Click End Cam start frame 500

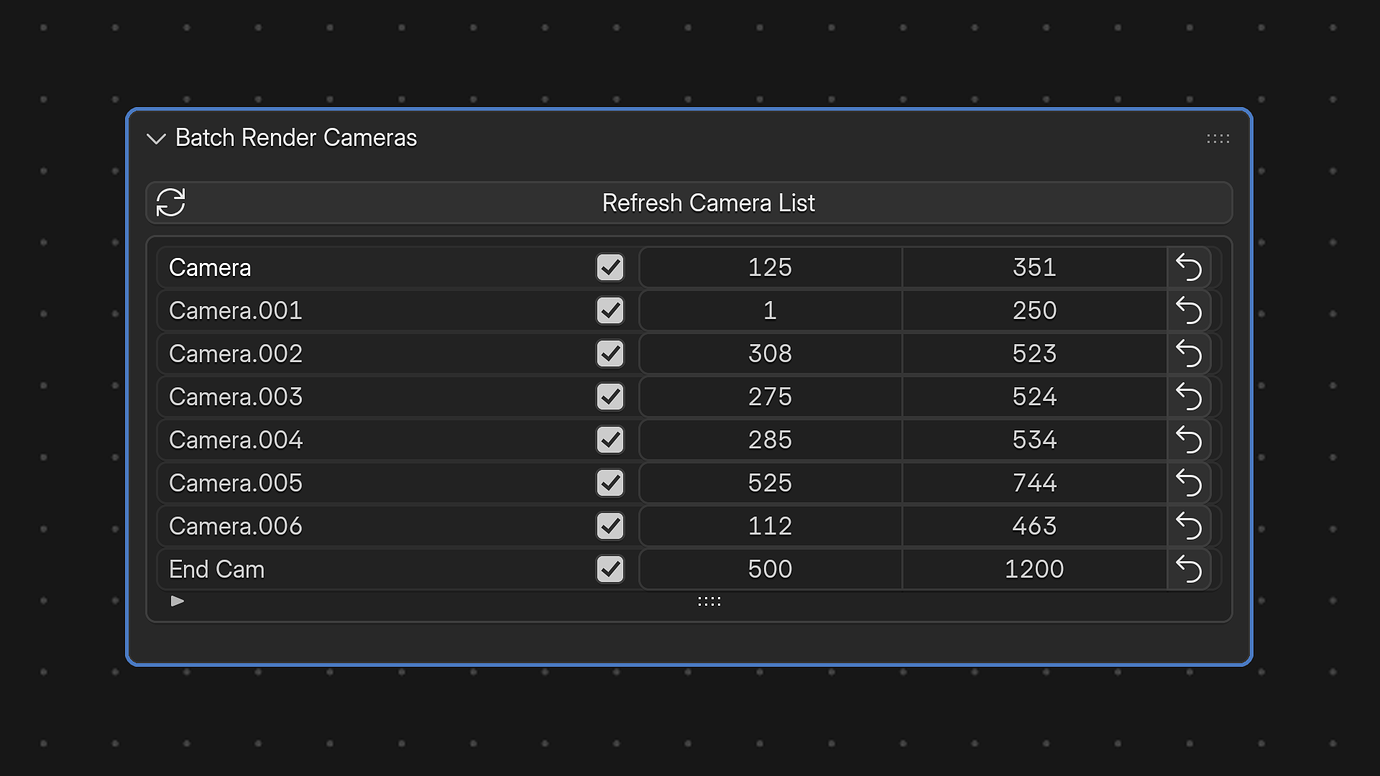[x=770, y=569]
